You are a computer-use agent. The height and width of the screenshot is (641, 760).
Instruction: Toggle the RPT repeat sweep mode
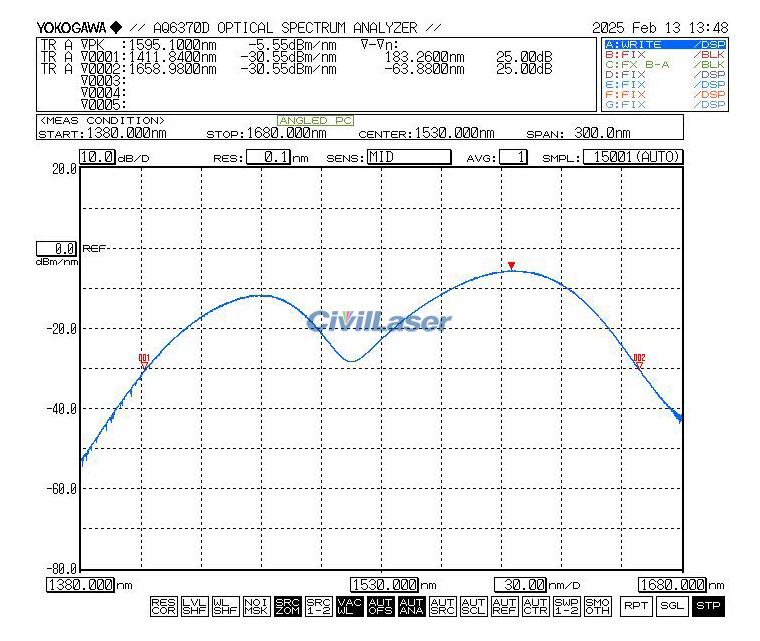click(635, 606)
